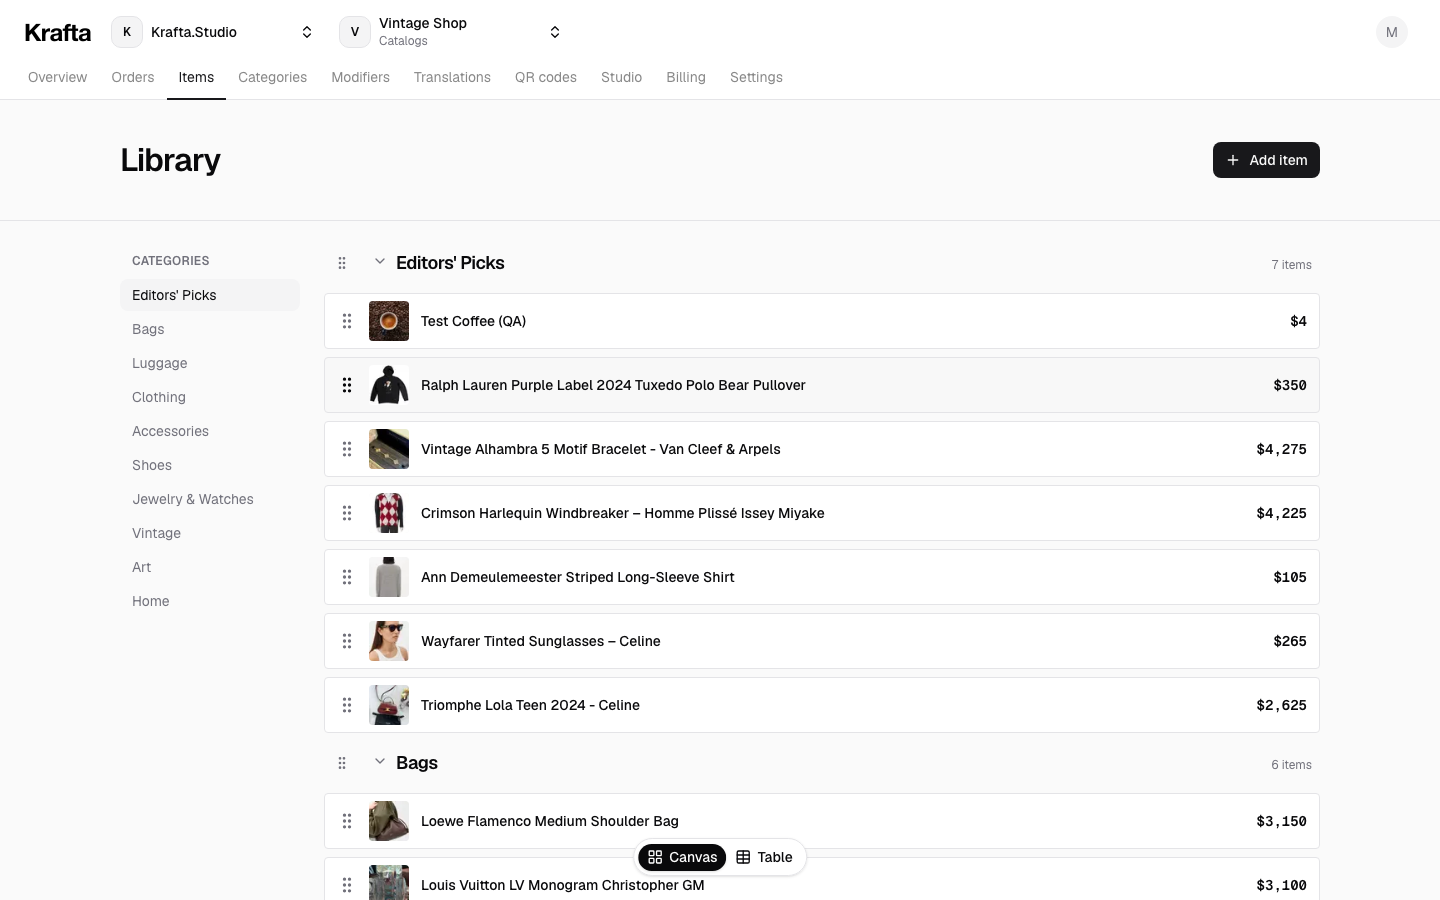Open the Settings tab

point(756,77)
